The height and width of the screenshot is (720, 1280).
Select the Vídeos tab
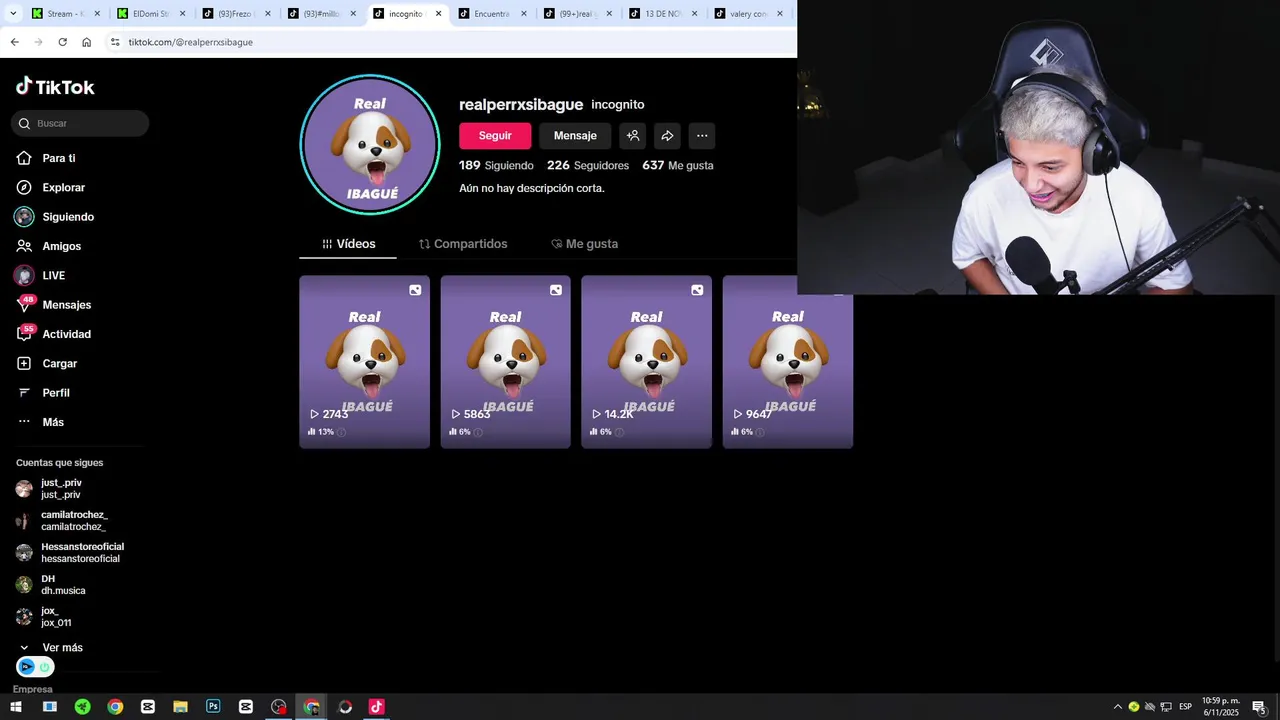pyautogui.click(x=348, y=244)
